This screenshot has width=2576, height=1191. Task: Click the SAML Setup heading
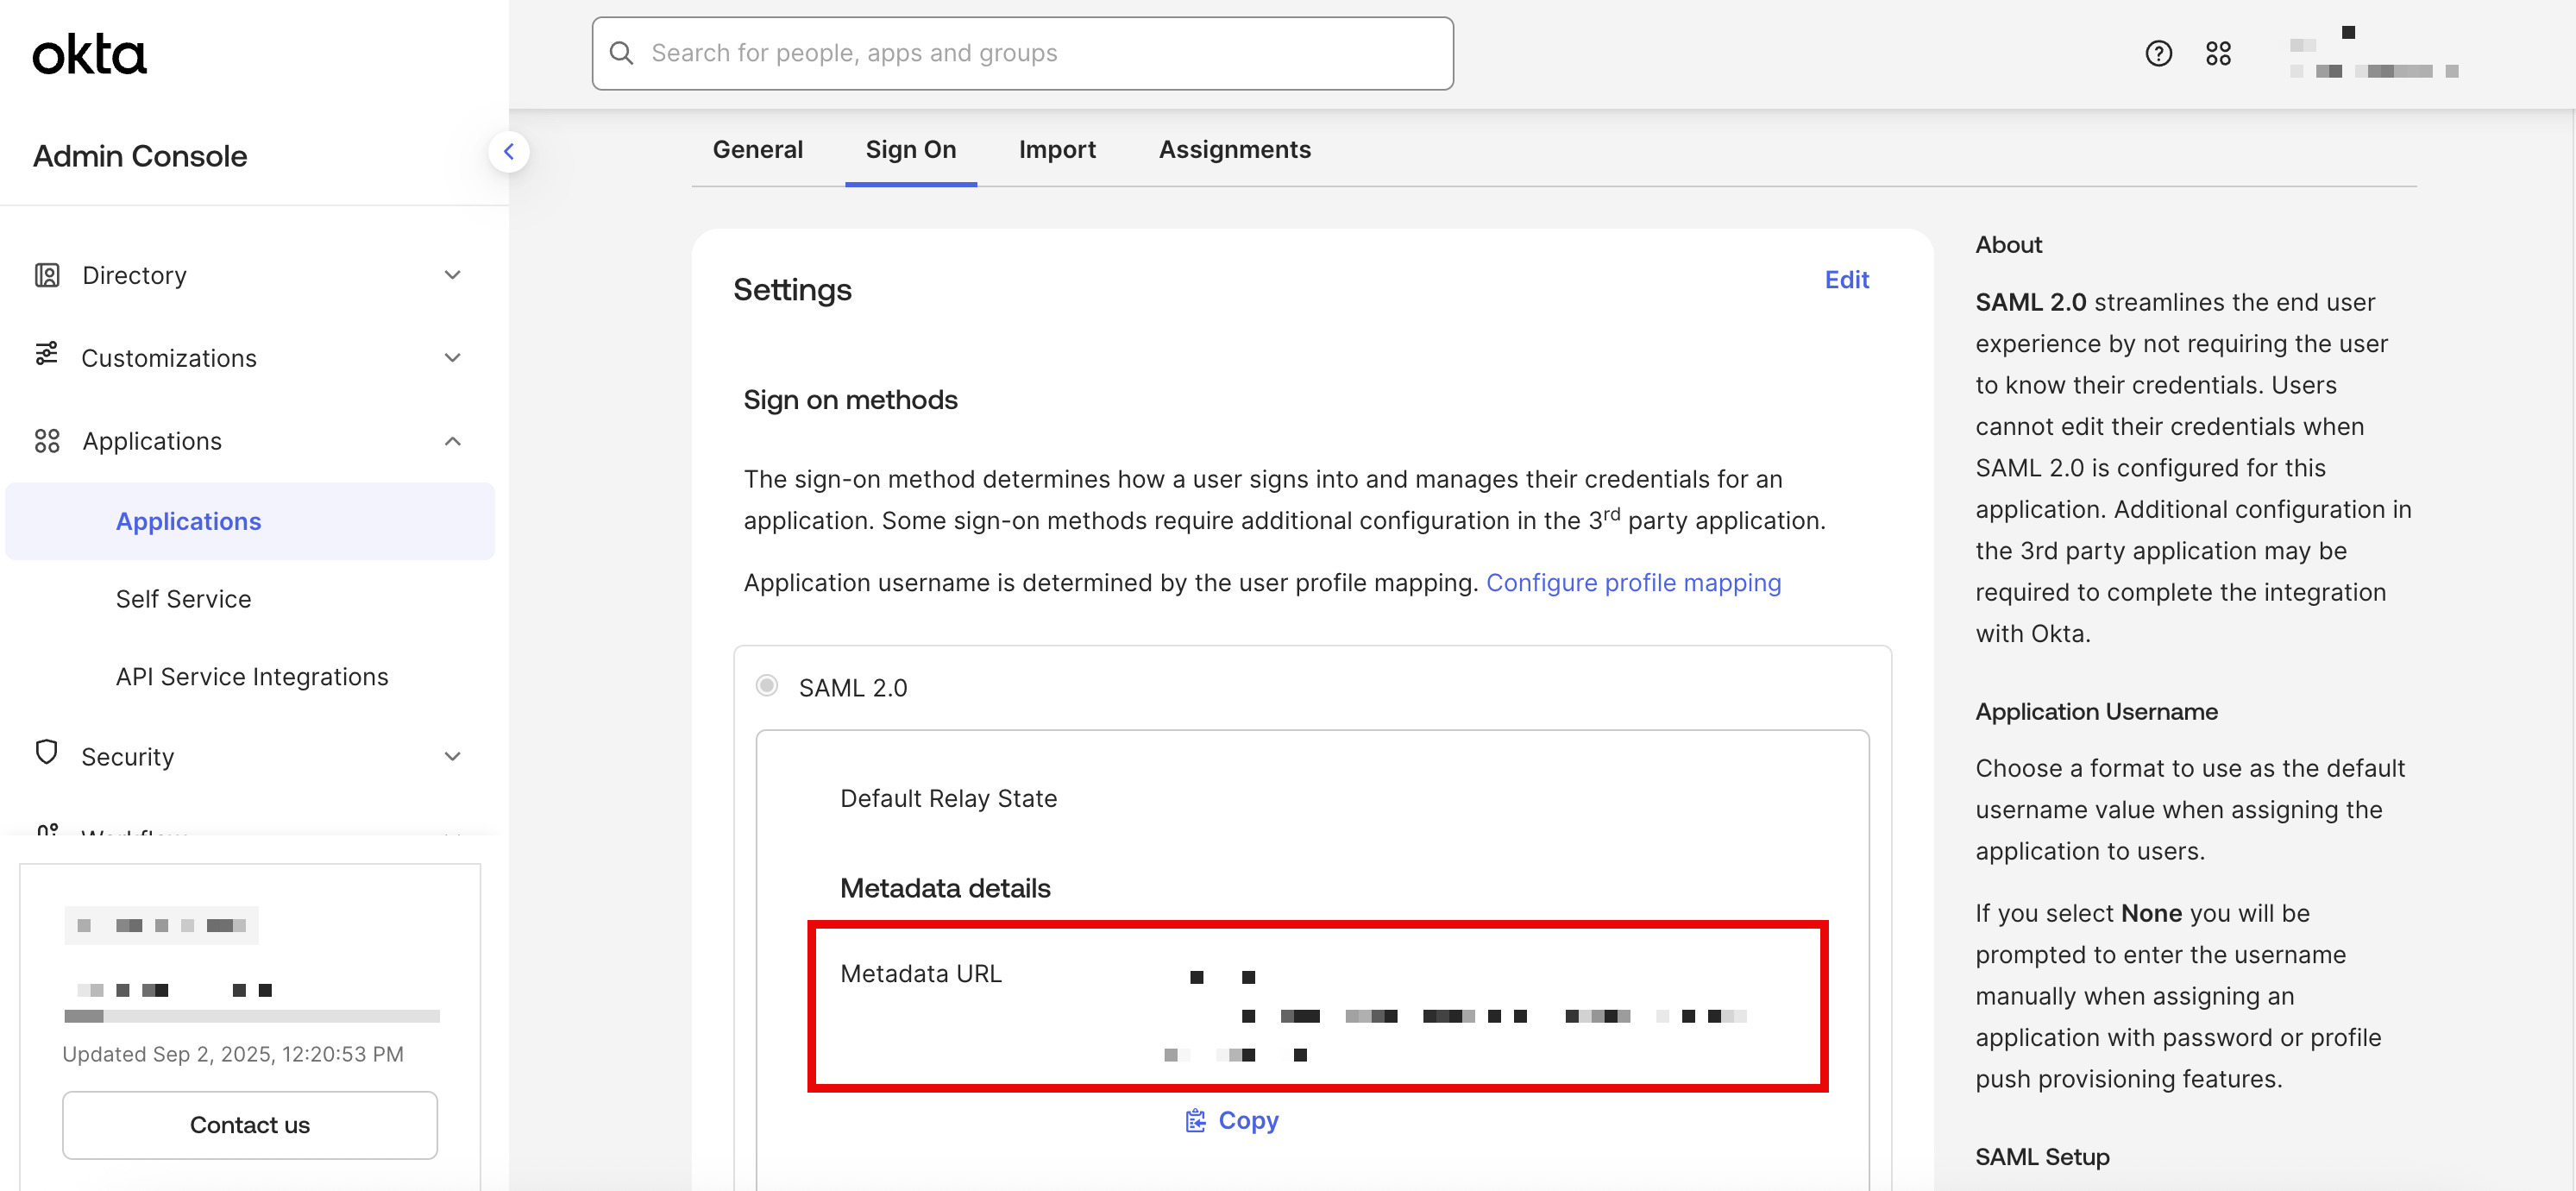[2042, 1157]
